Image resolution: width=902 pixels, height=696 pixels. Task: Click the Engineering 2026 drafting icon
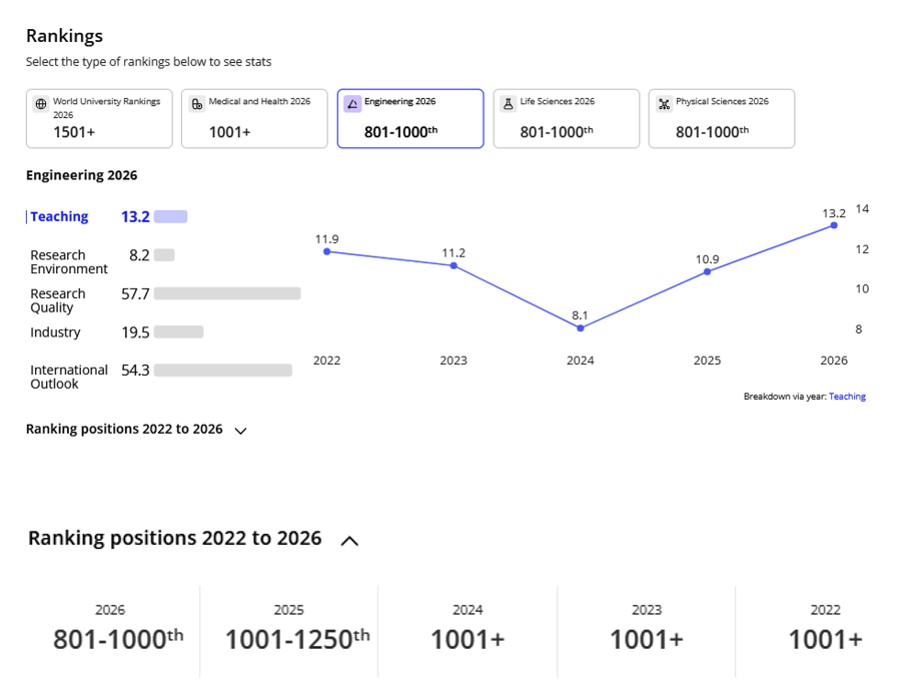352,103
